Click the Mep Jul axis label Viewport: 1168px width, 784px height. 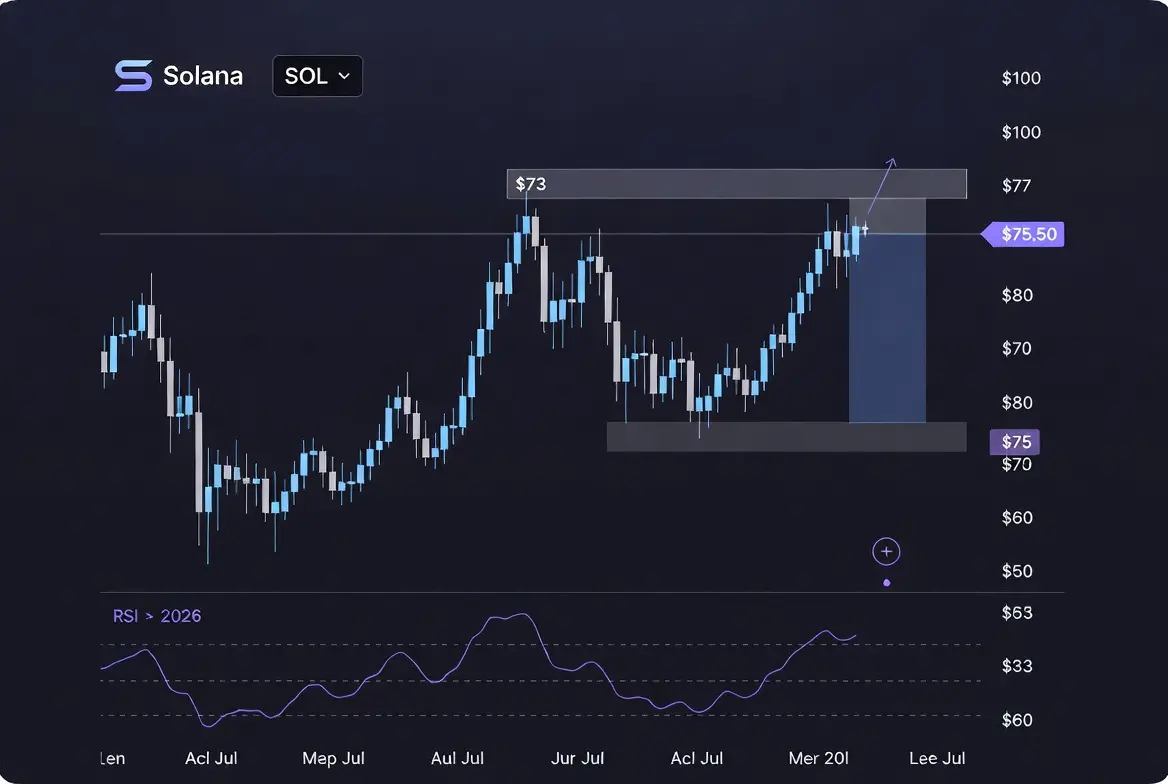333,758
